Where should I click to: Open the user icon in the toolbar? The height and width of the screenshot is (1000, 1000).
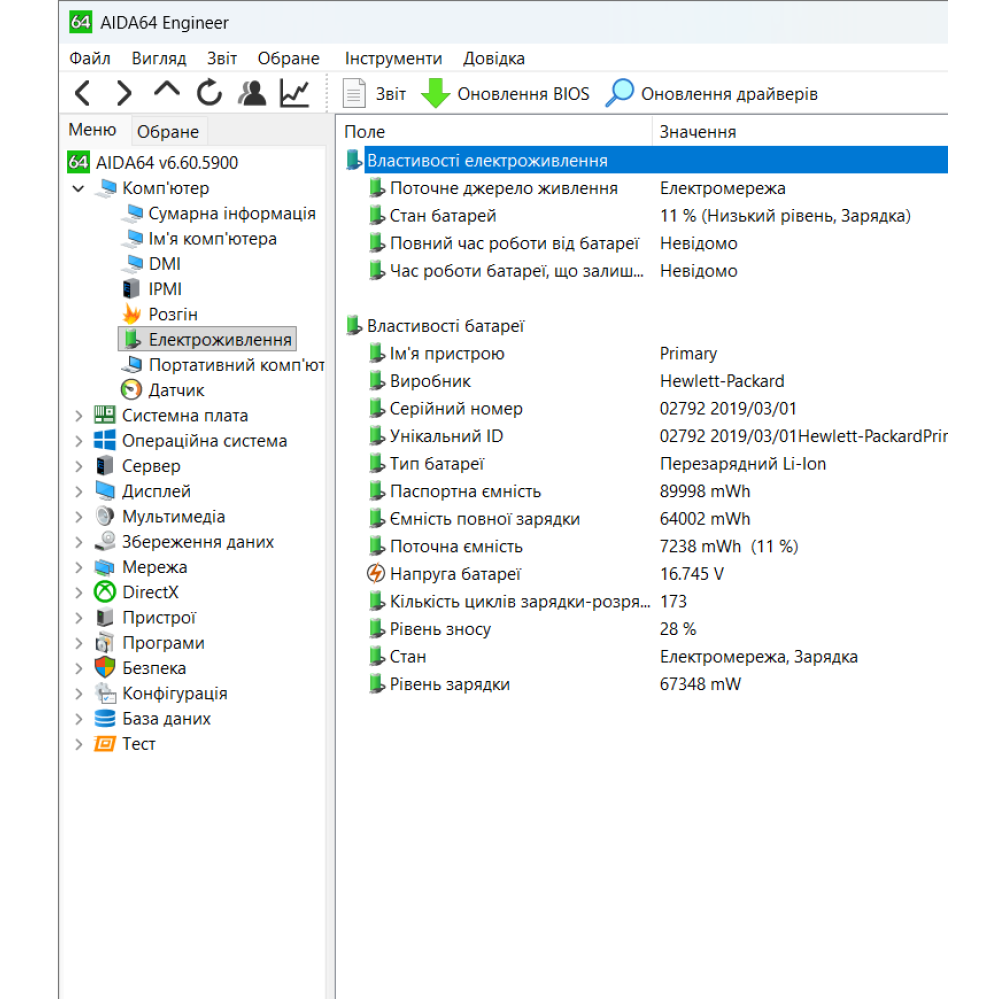(252, 93)
